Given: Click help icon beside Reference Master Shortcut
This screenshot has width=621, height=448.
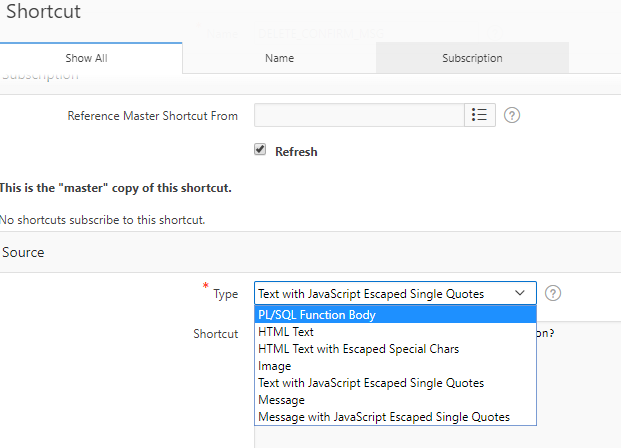Looking at the screenshot, I should click(512, 115).
